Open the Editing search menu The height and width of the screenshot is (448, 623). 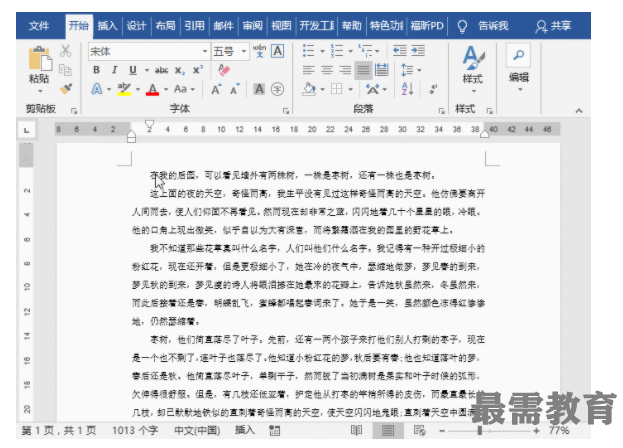[x=519, y=68]
